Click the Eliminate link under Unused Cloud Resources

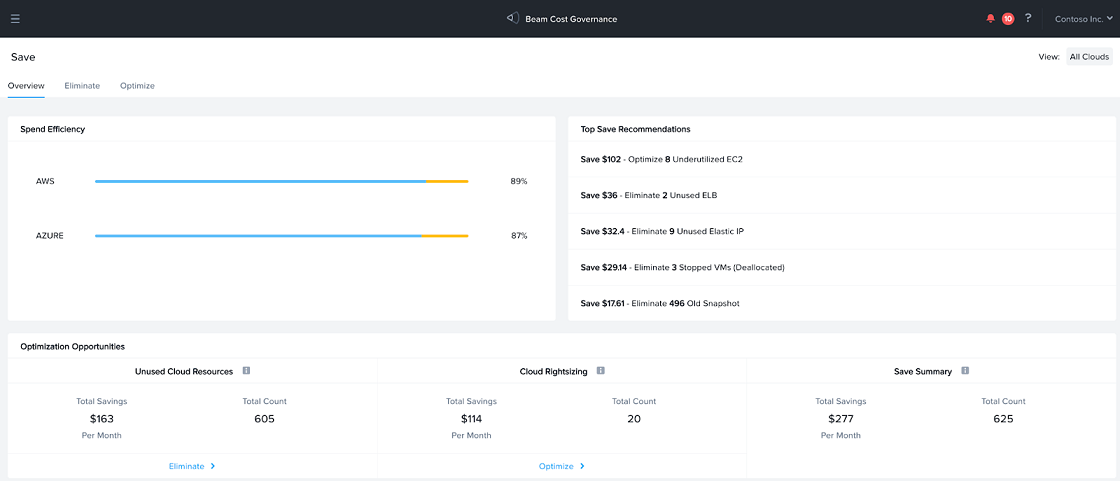[x=192, y=466]
